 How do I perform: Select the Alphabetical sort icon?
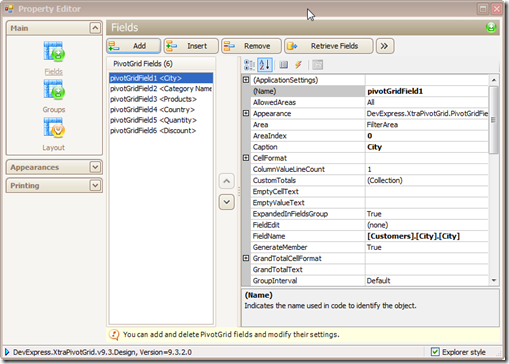tap(265, 65)
